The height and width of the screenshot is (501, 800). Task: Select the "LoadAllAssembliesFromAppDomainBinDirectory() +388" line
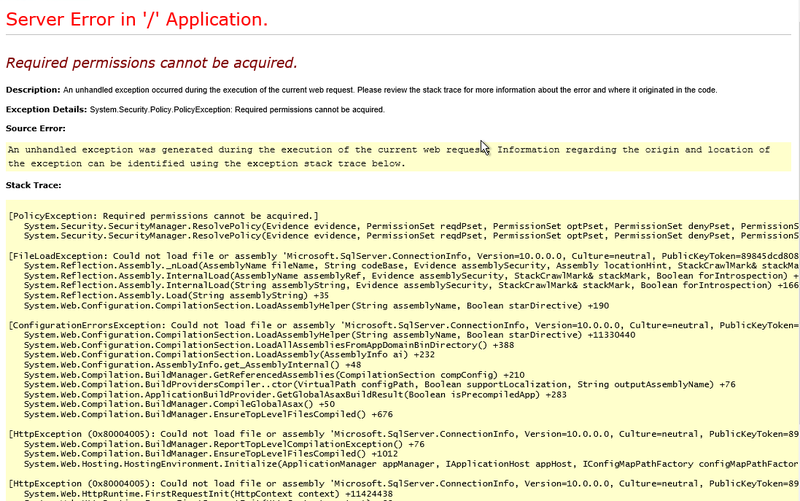click(269, 345)
